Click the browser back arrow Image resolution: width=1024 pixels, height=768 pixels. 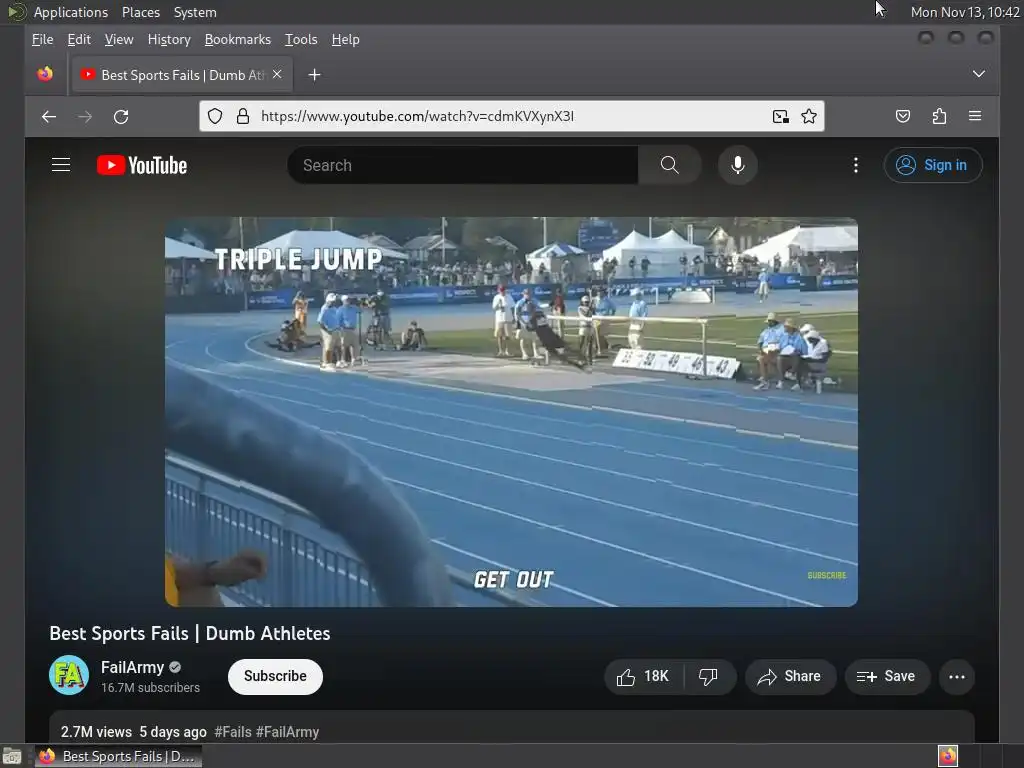click(49, 117)
